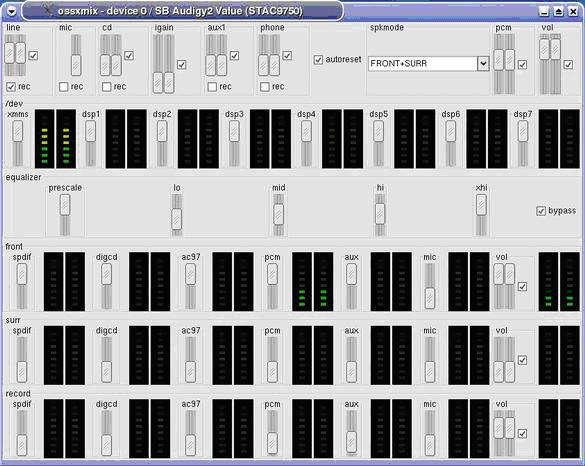Click the front mic slider handle
This screenshot has height=466, width=585.
[x=430, y=298]
